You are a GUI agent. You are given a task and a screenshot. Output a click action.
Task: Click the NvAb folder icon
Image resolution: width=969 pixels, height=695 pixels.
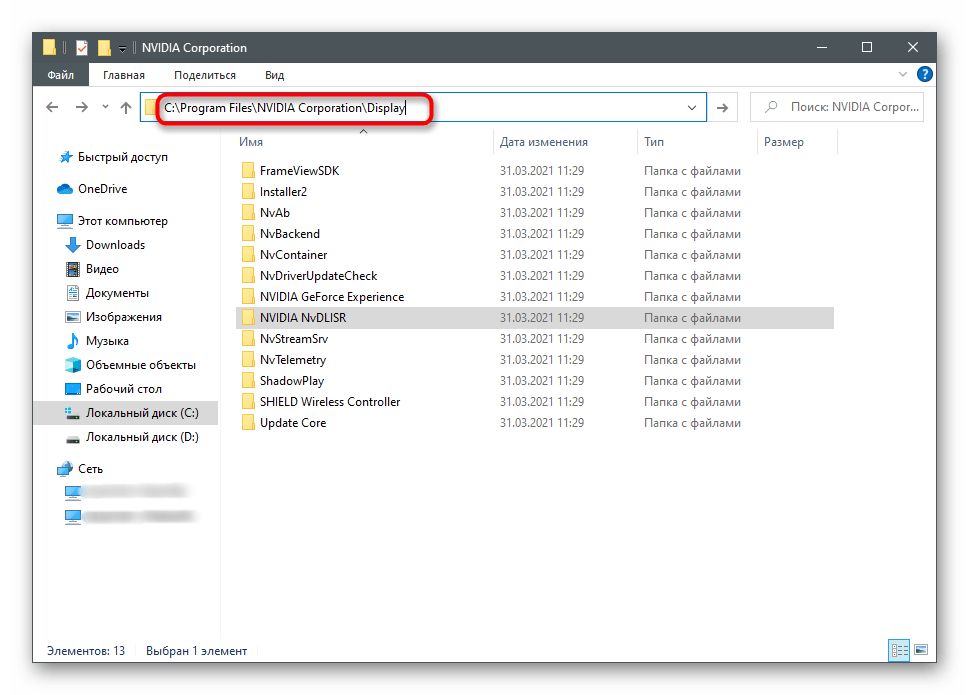(248, 213)
